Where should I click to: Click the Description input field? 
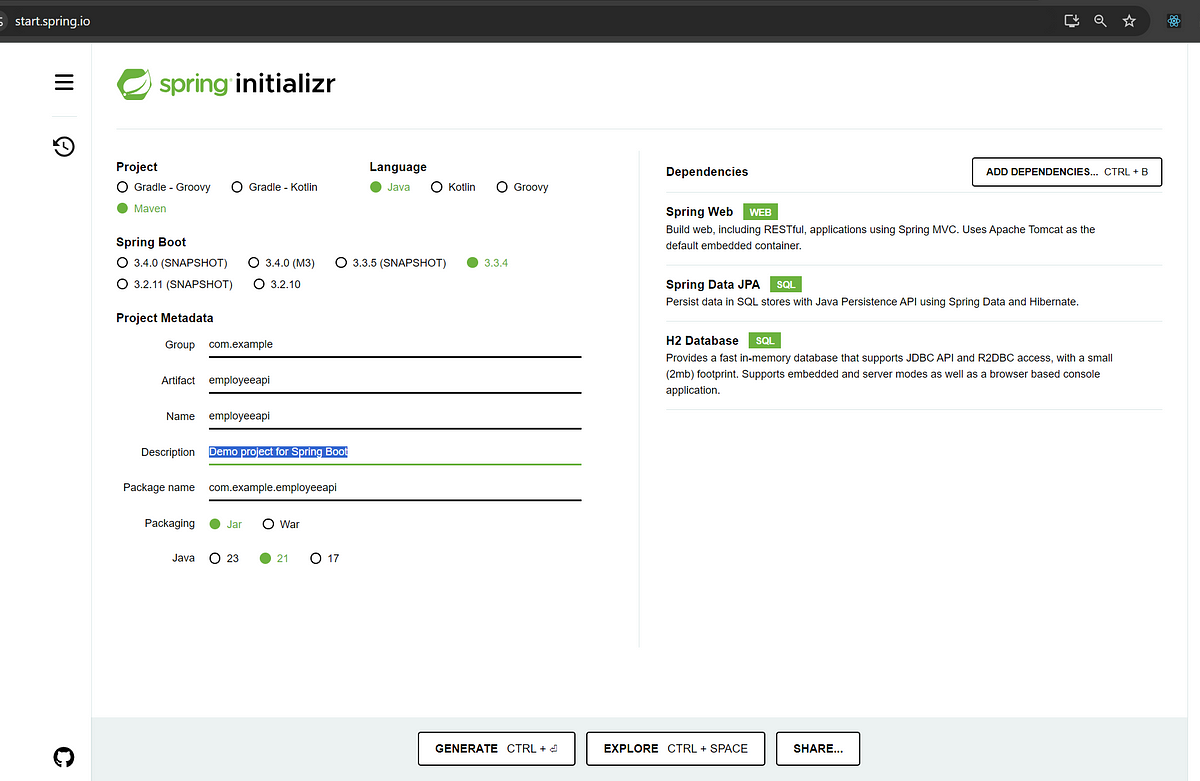395,452
